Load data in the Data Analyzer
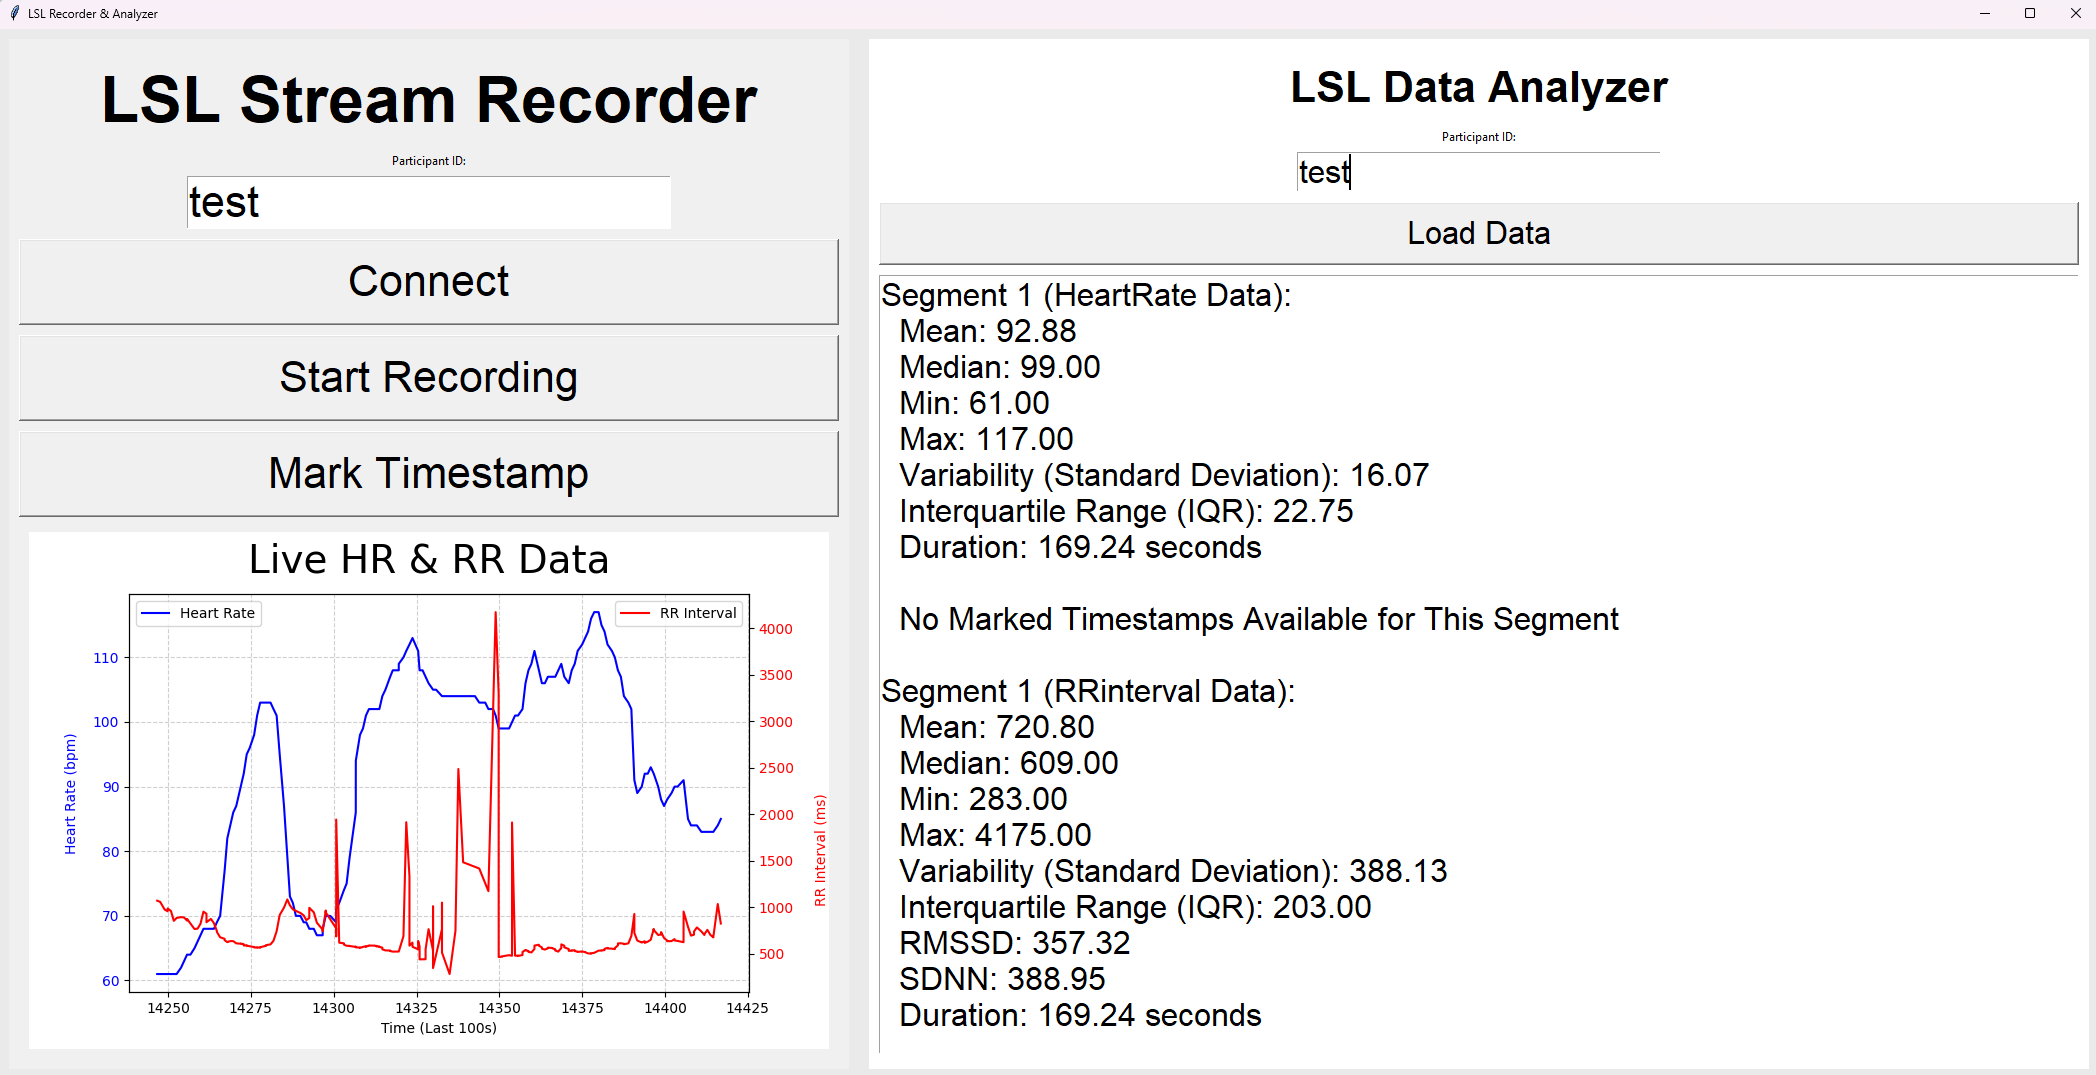The image size is (2096, 1075). (1478, 233)
